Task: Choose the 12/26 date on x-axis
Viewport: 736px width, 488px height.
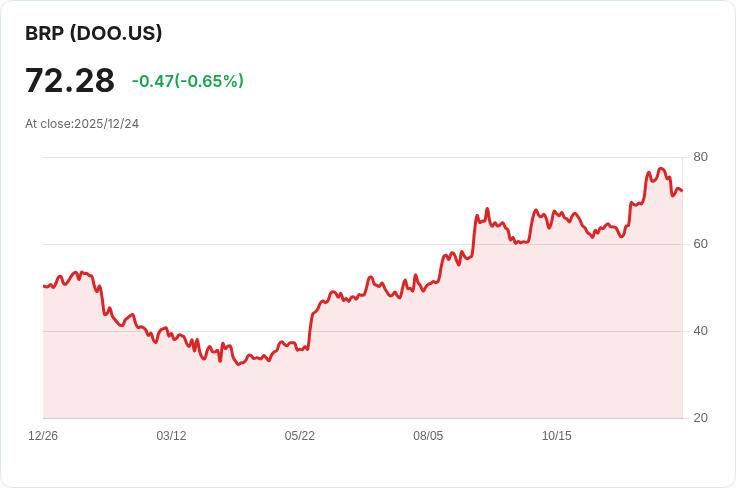Action: click(43, 436)
